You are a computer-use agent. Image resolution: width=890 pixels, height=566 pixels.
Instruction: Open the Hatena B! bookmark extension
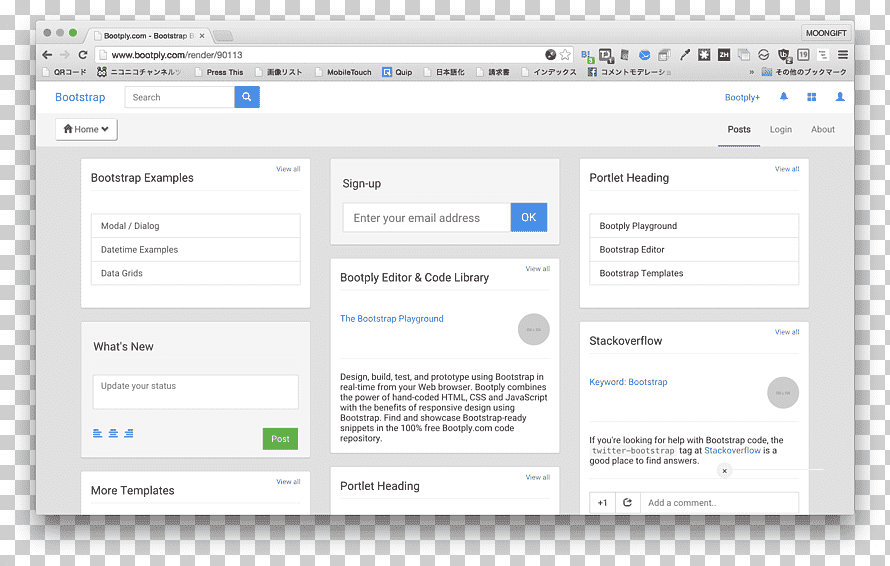tap(587, 55)
